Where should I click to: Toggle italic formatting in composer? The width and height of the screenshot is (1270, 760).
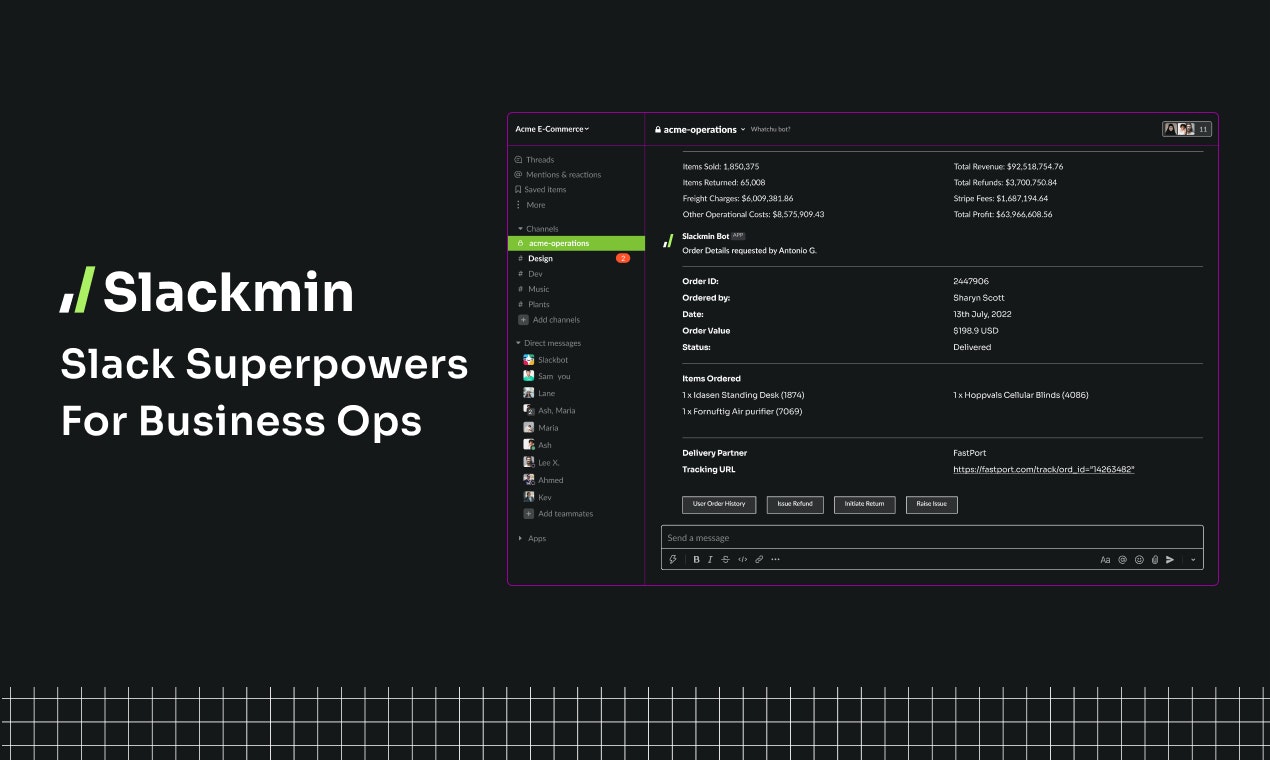(710, 560)
